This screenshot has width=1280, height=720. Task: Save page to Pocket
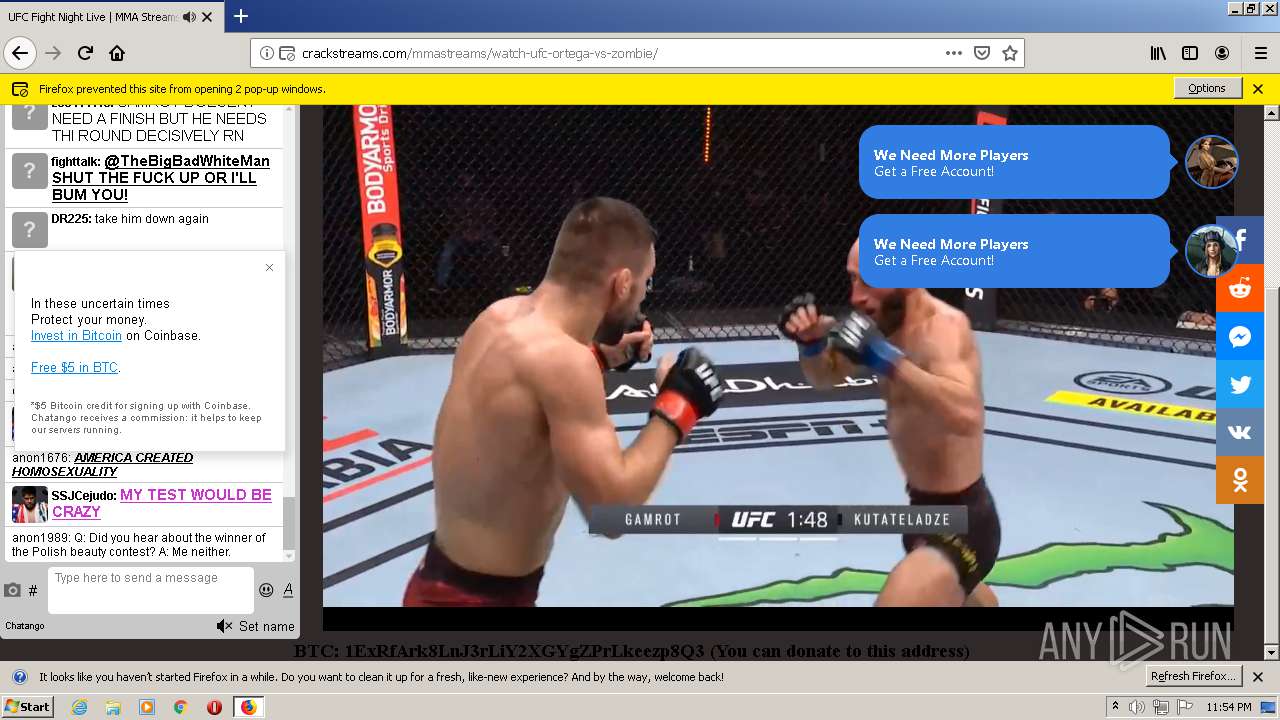click(x=982, y=53)
